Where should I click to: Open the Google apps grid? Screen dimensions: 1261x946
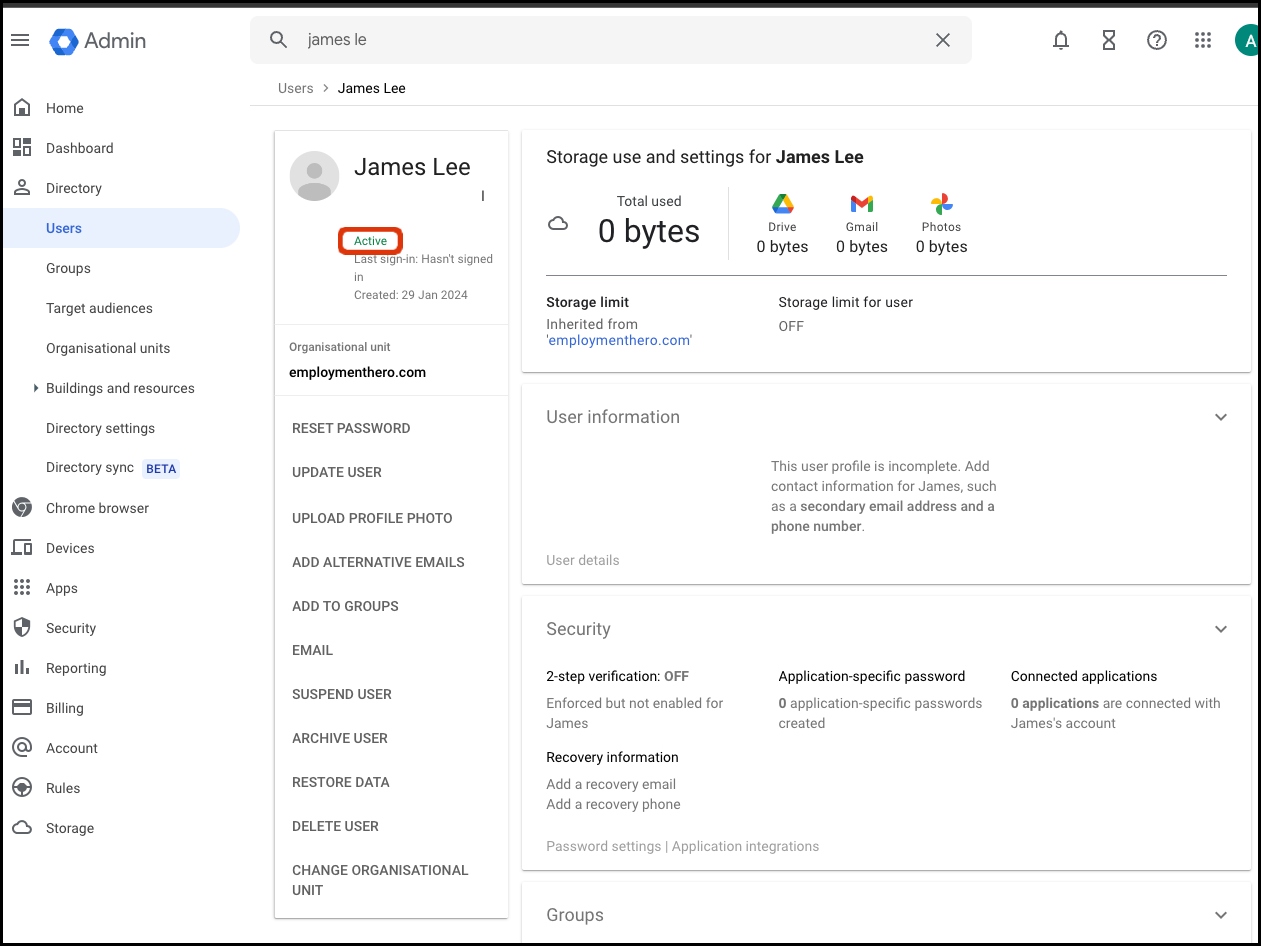click(x=1203, y=40)
